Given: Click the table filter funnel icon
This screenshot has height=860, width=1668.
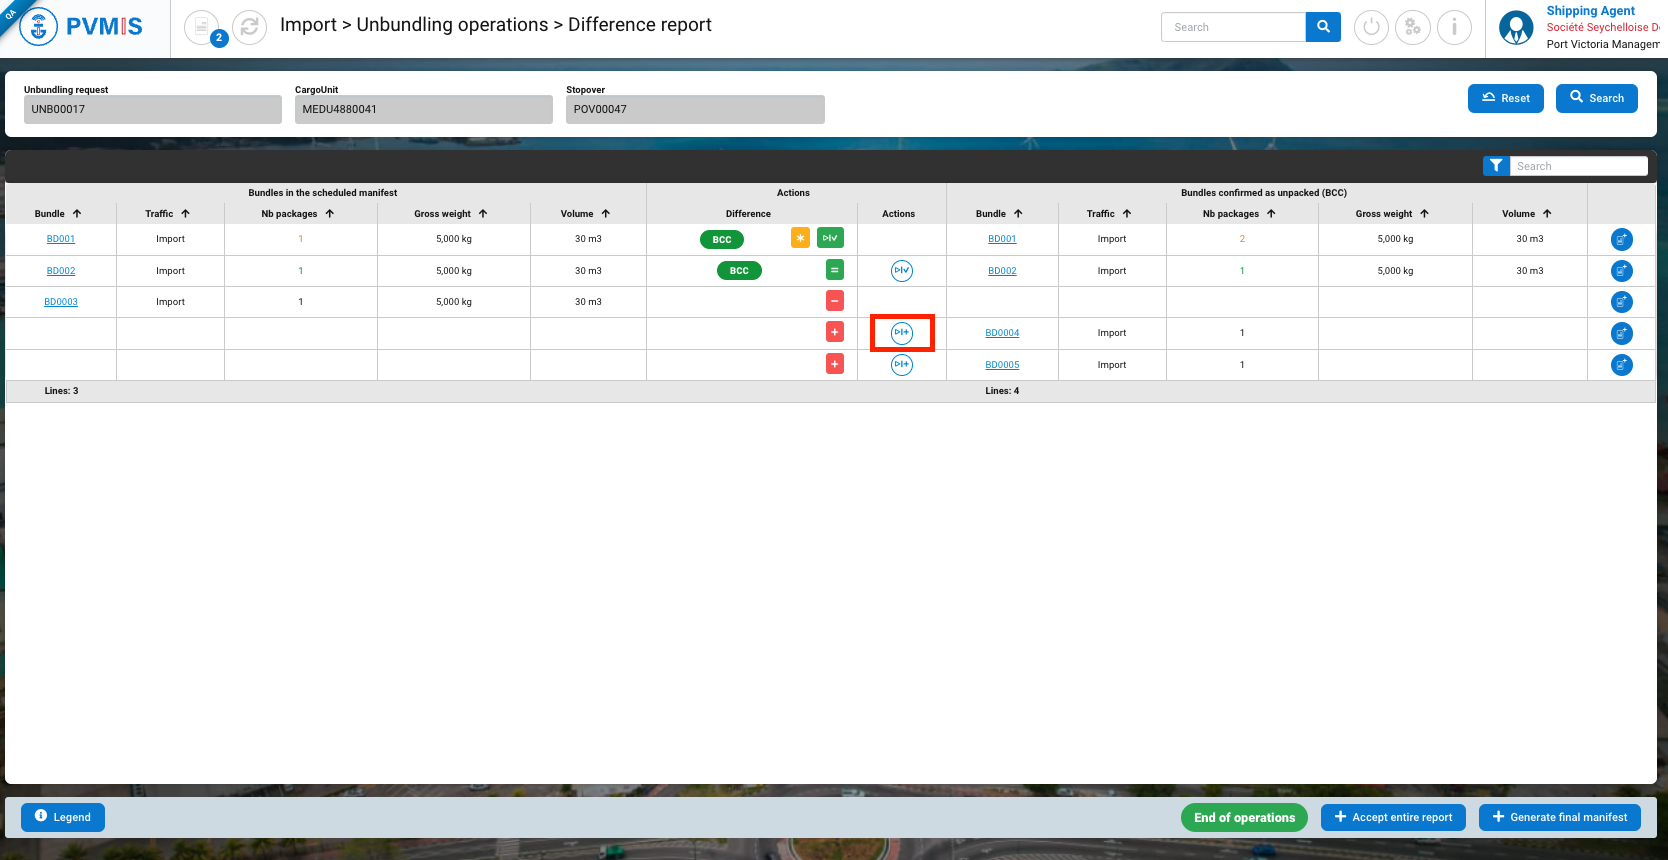Looking at the screenshot, I should point(1496,166).
